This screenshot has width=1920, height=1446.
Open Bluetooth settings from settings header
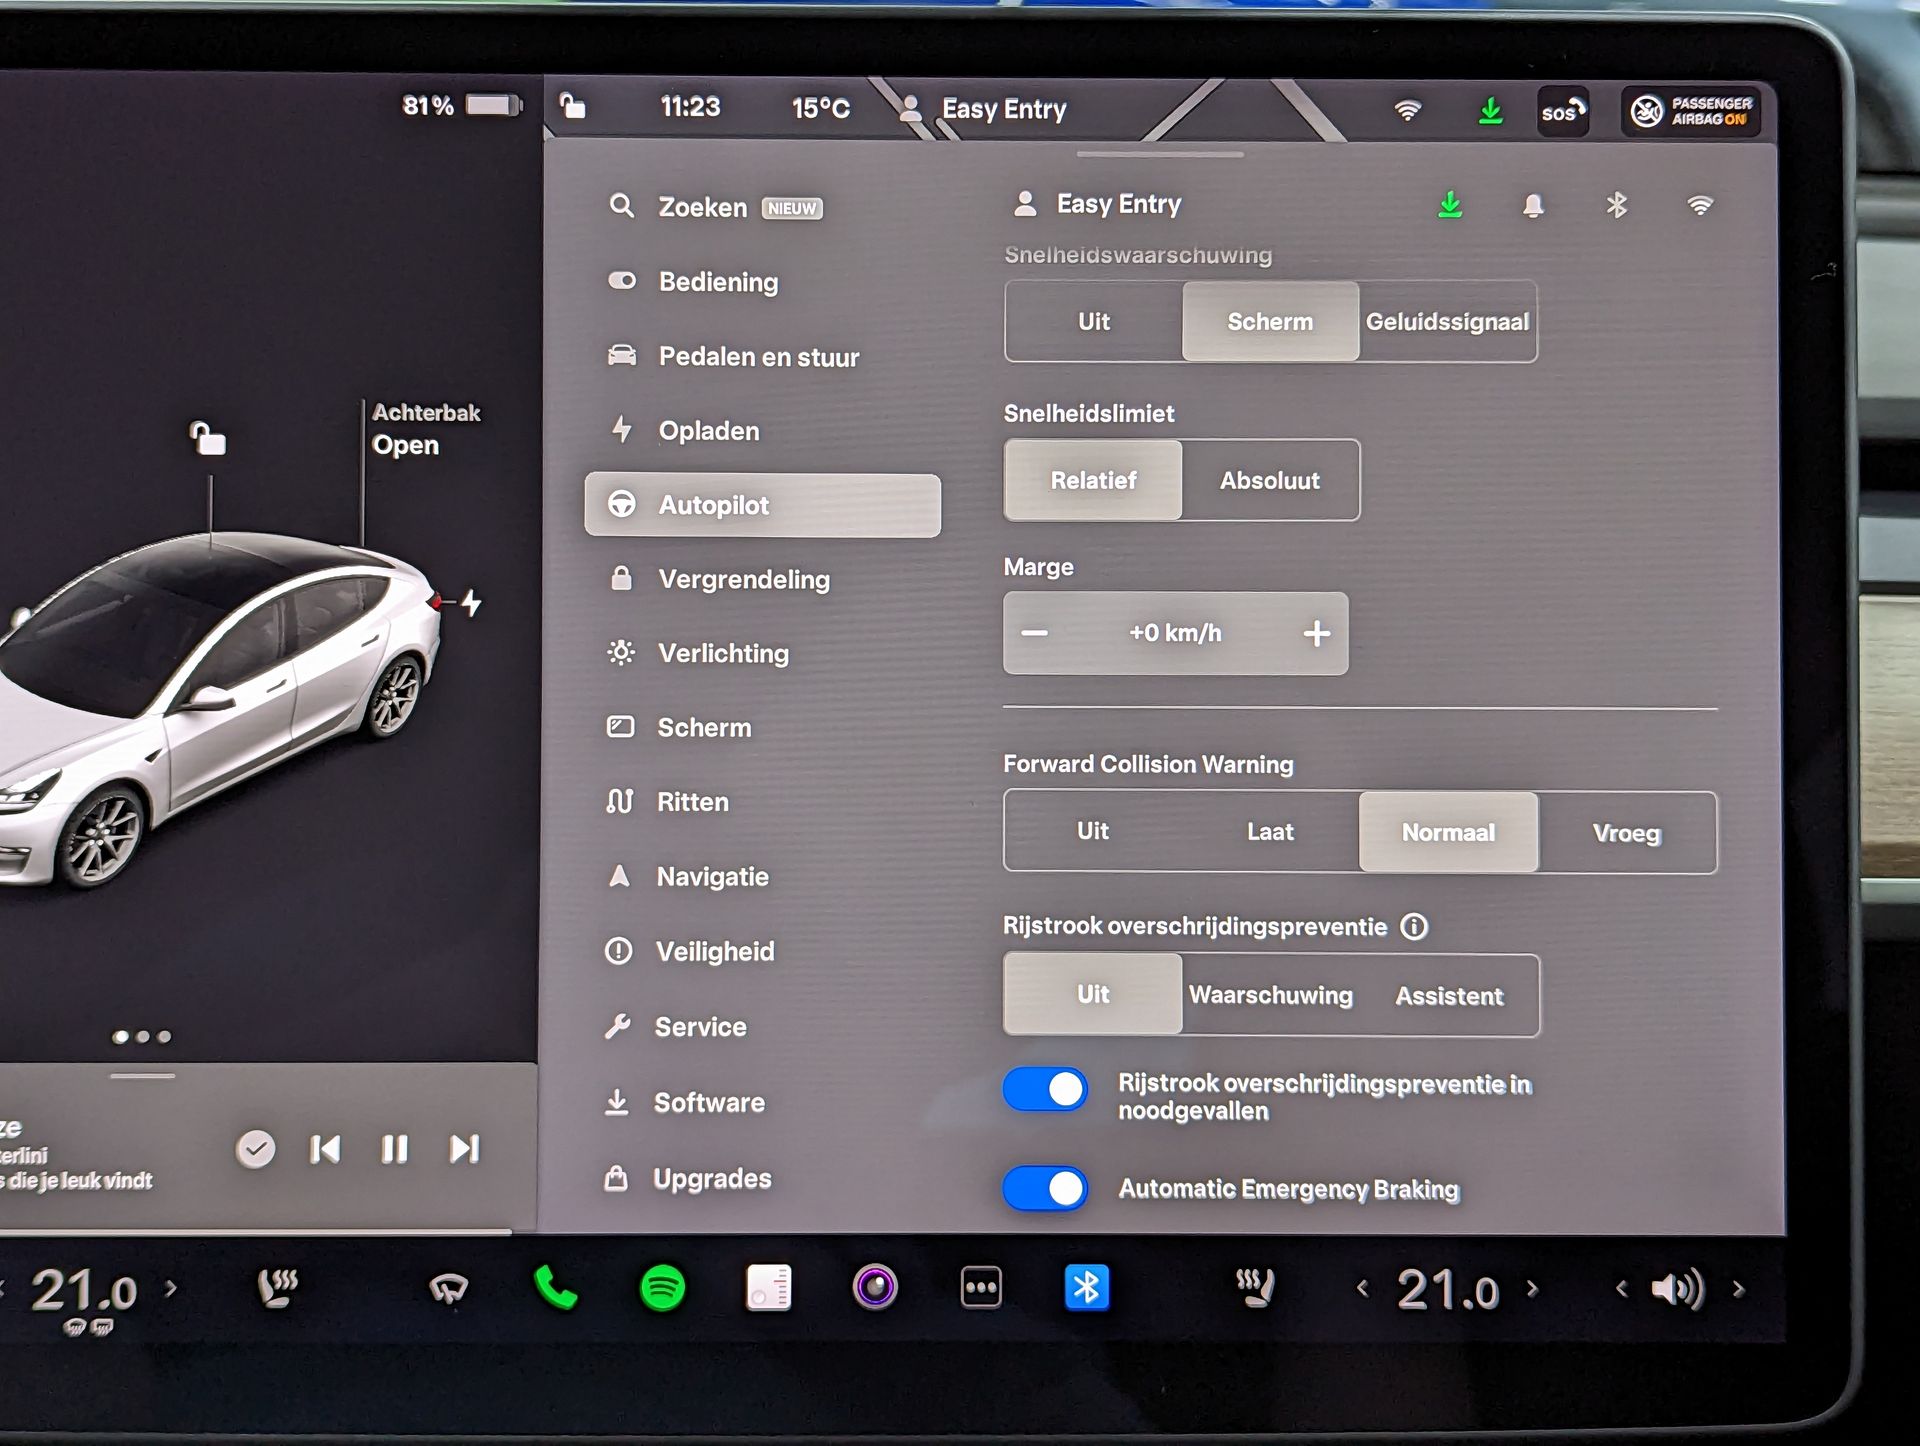(x=1616, y=205)
